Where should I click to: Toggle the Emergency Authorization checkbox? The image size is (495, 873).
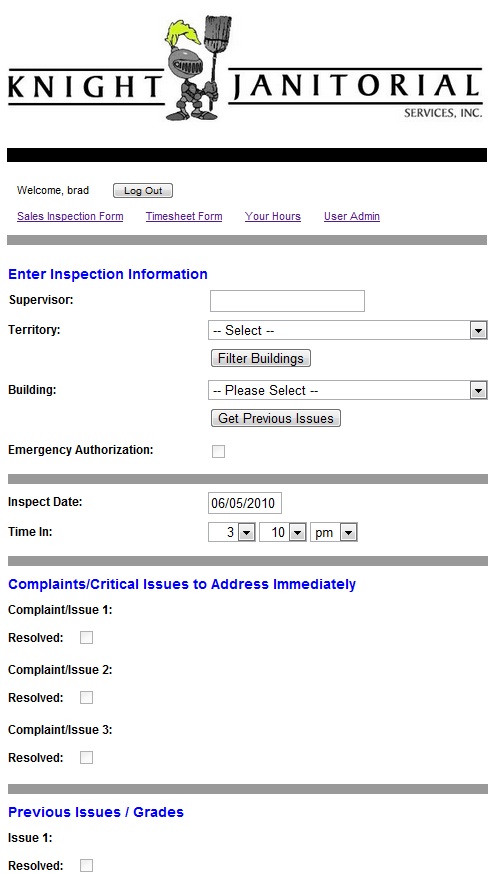(218, 451)
